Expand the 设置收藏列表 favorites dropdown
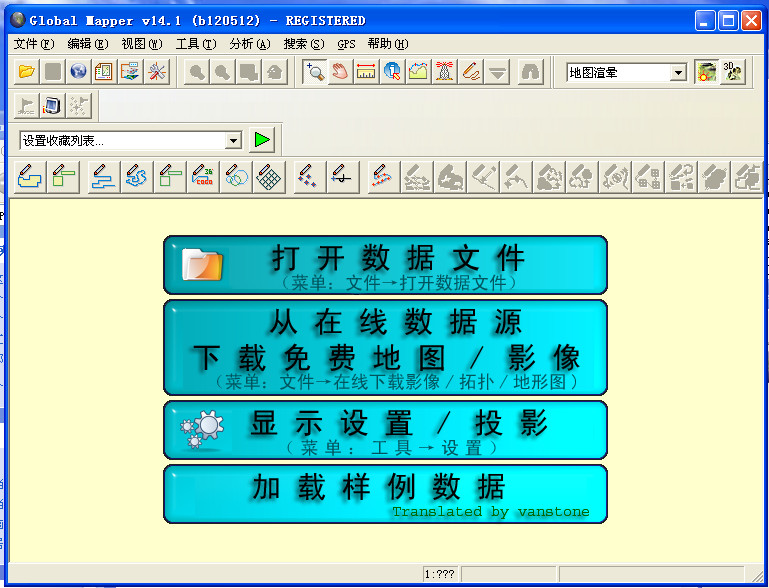 [x=234, y=141]
